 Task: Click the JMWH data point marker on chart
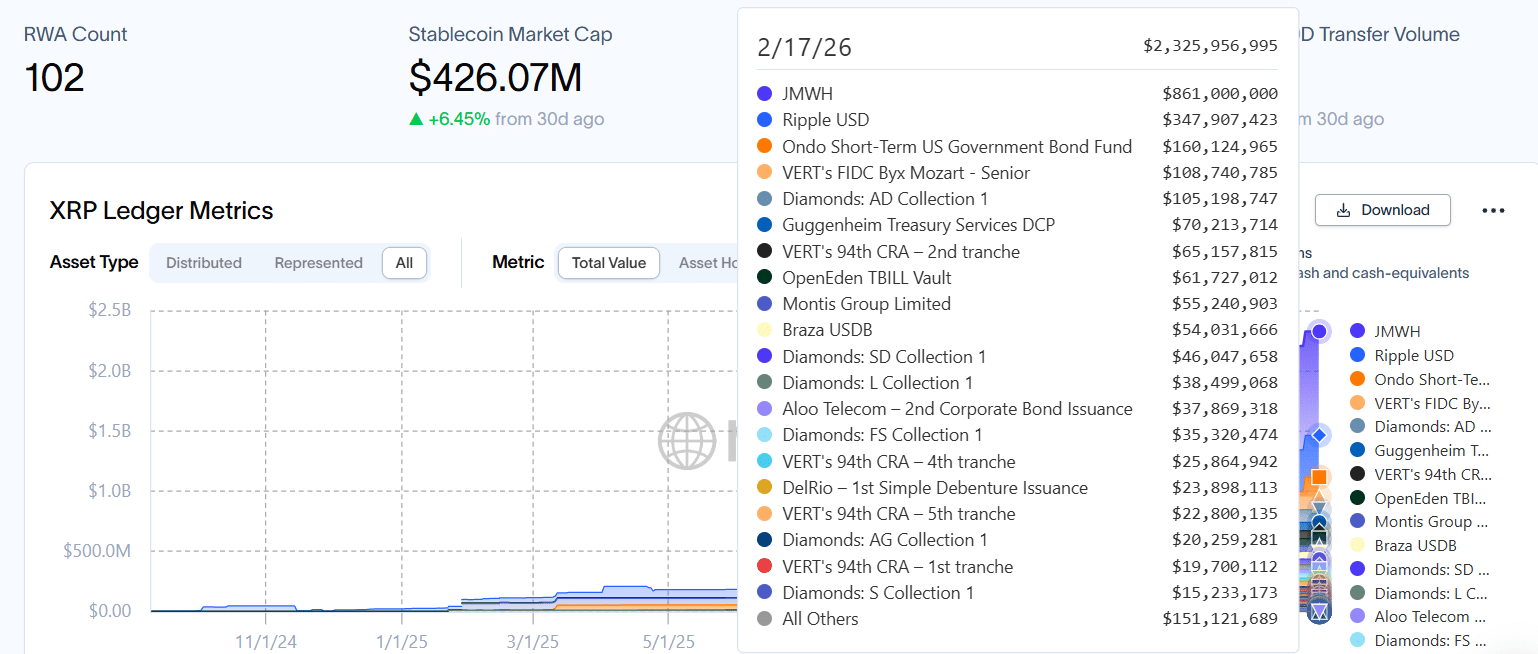tap(1319, 331)
